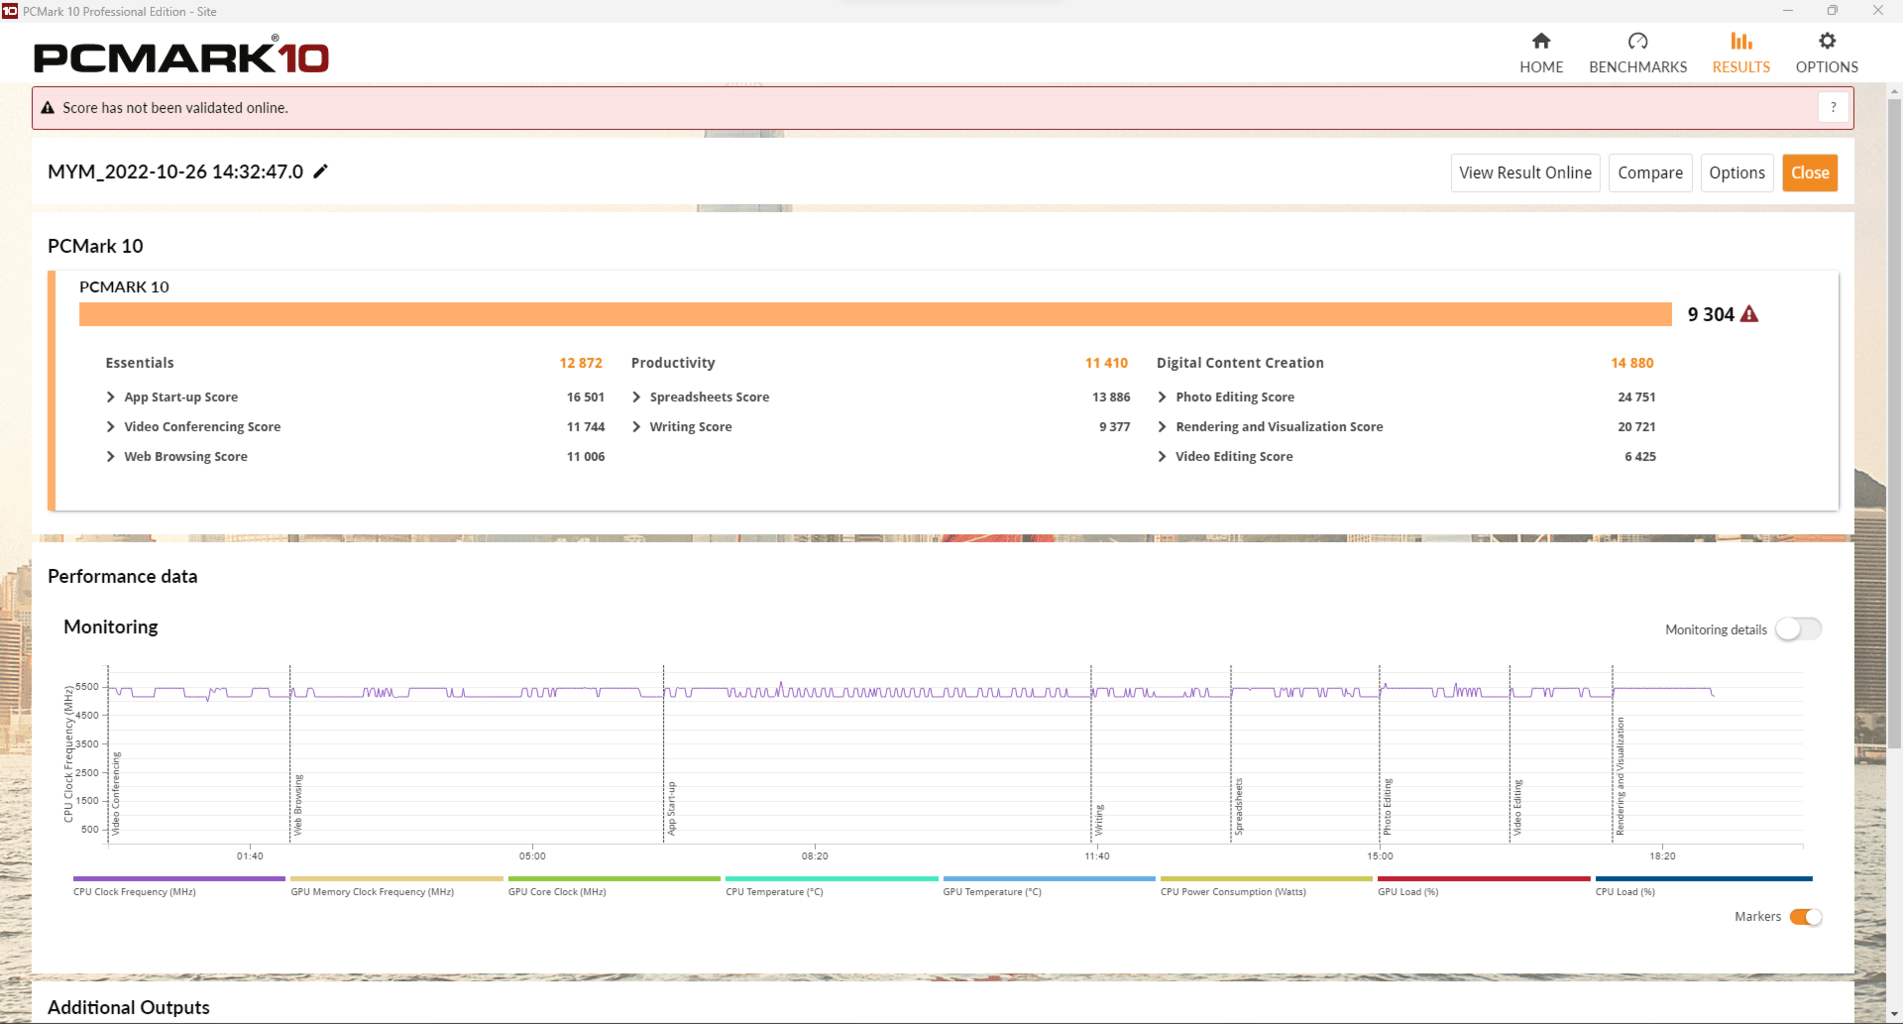1903x1024 pixels.
Task: Click the PCMark 10 logo
Action: tap(181, 55)
